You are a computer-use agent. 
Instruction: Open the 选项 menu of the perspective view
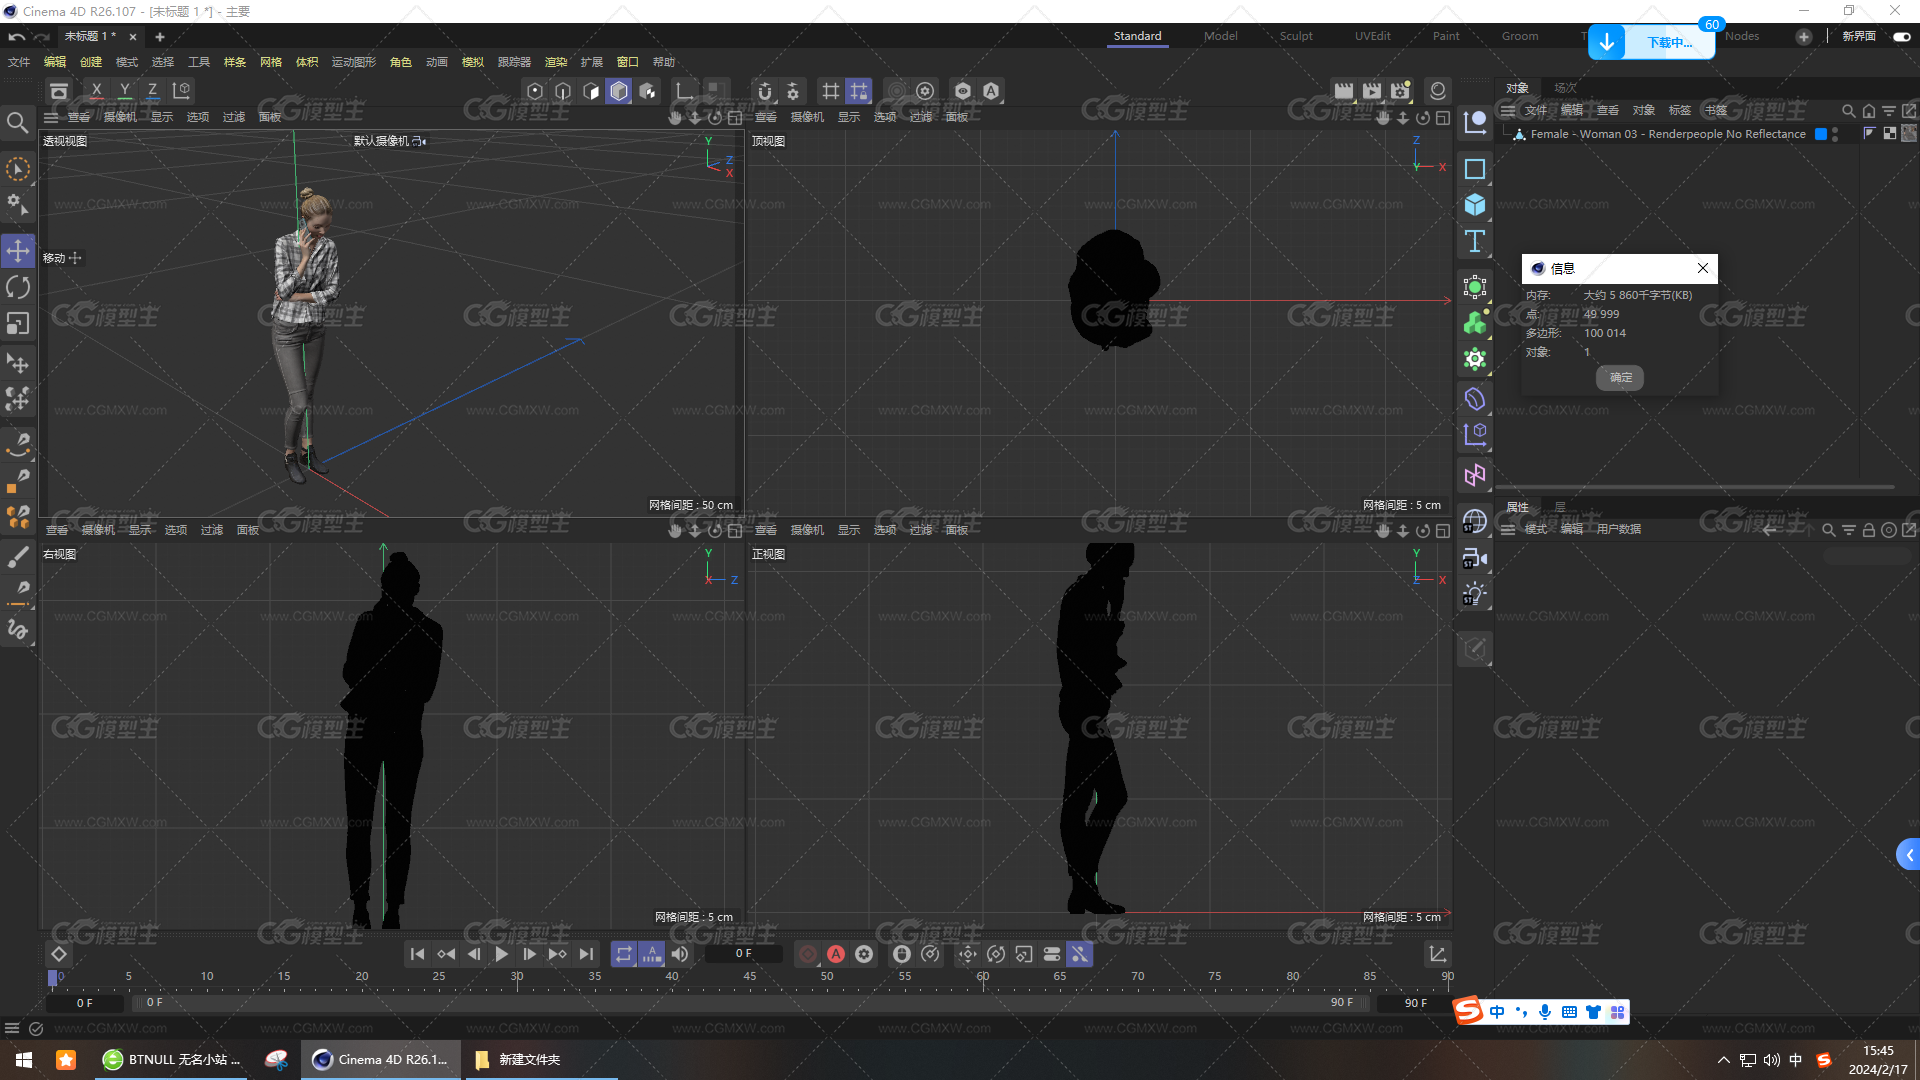click(x=198, y=117)
